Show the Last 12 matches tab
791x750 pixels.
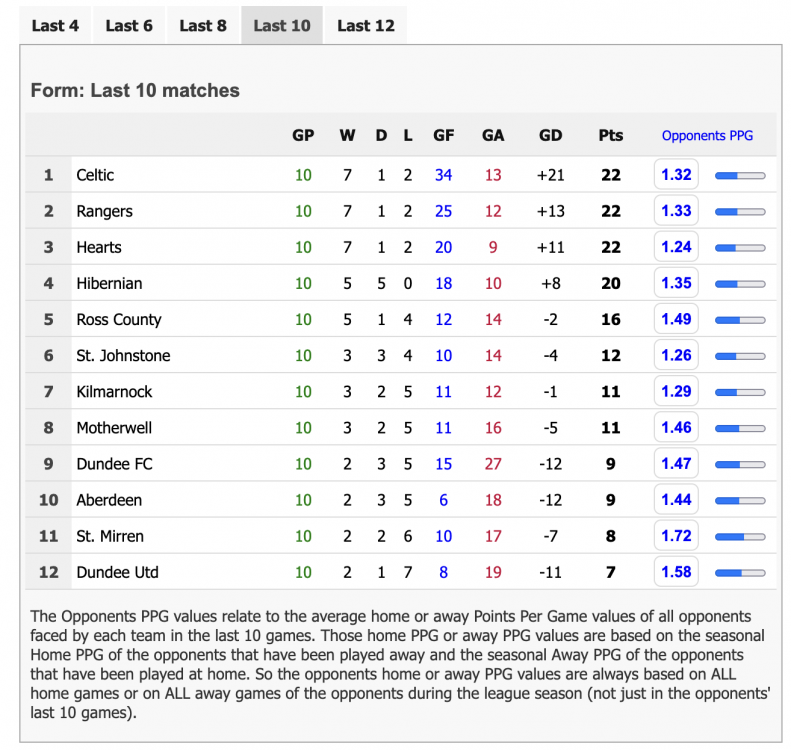click(x=366, y=26)
